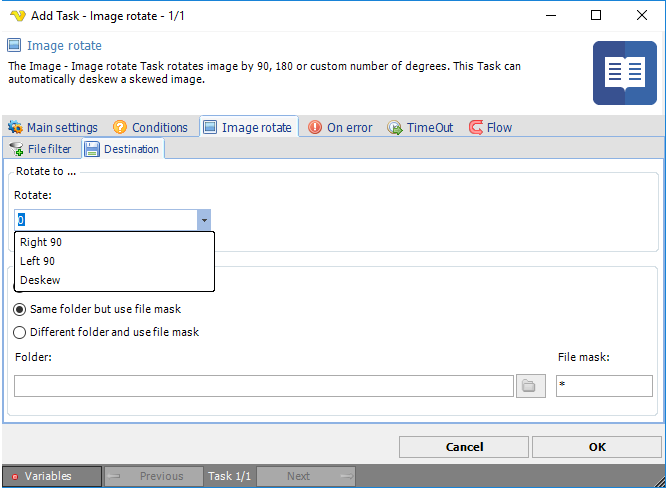
Task: Click the folder browse icon button
Action: point(531,386)
